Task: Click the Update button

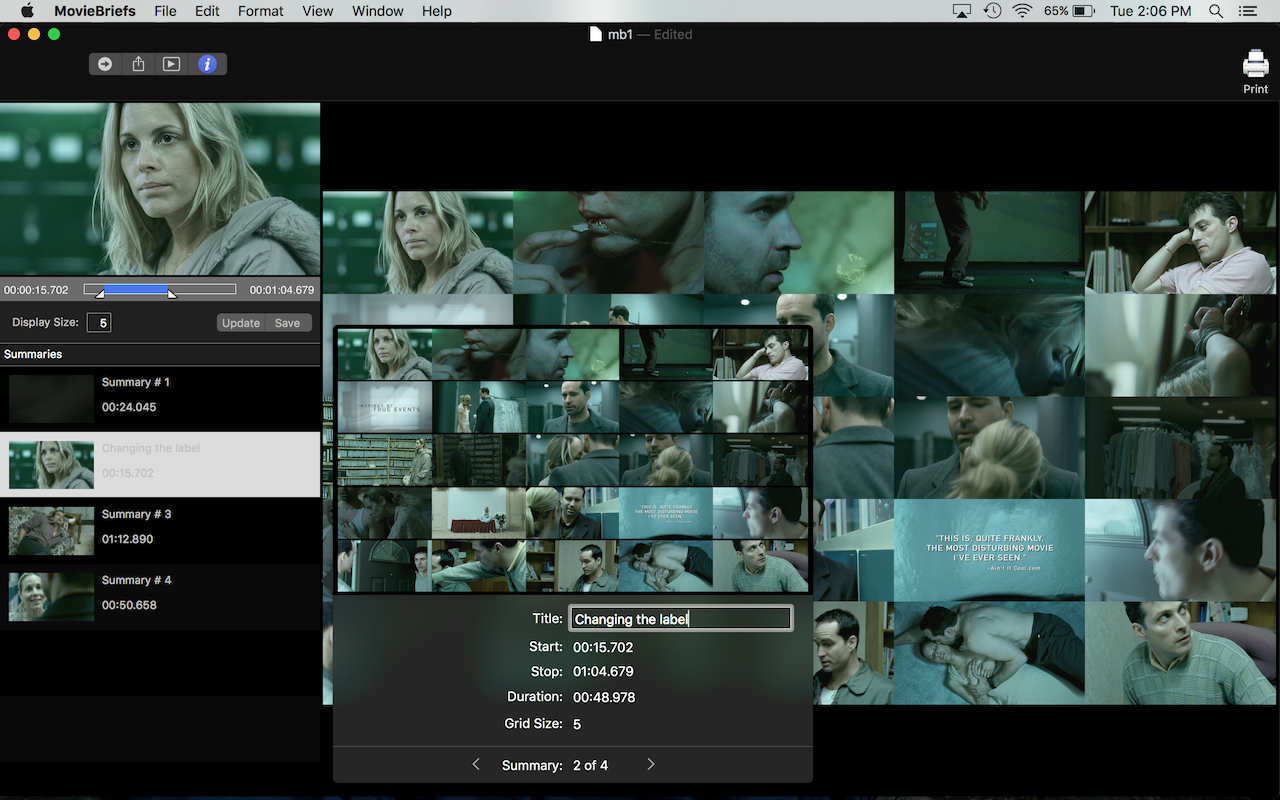Action: (x=241, y=323)
